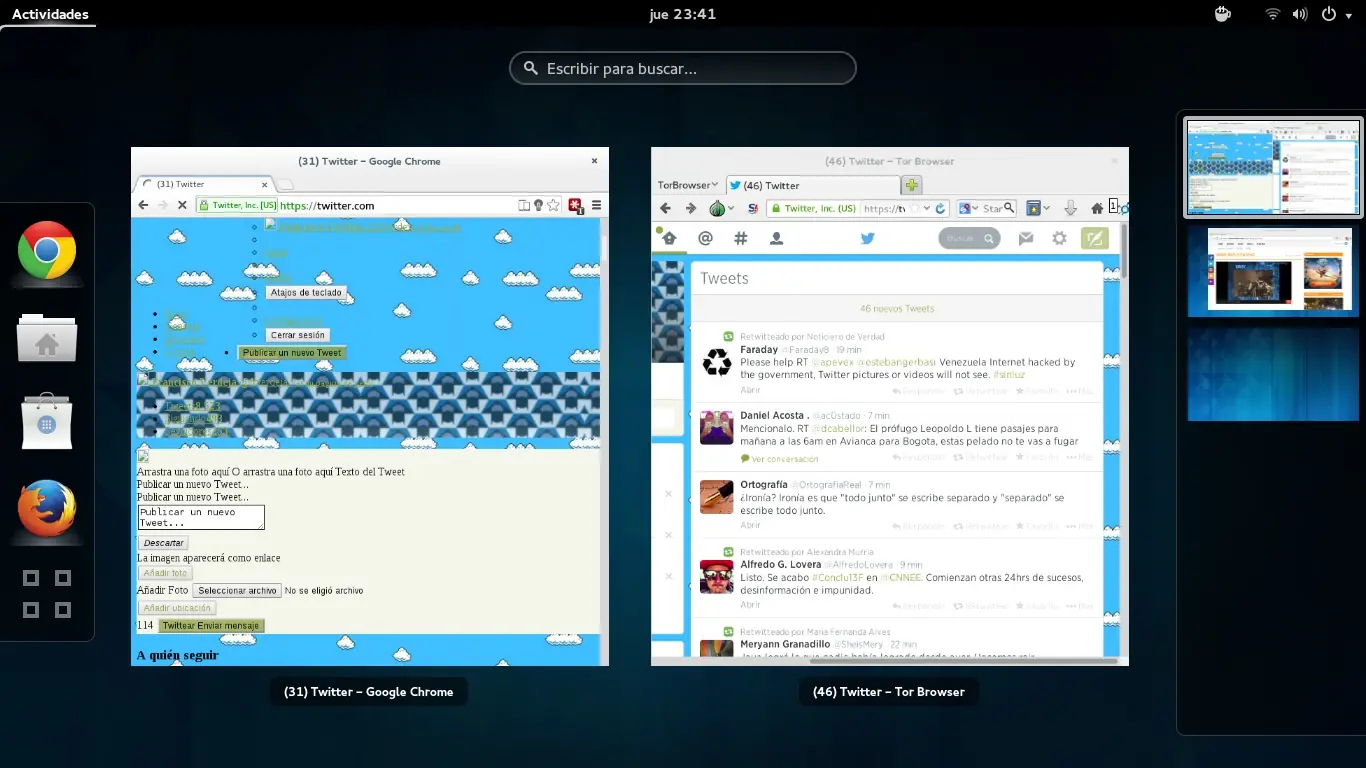Screen dimensions: 1366x768
Task: Click the Cerrar sesión button
Action: (298, 335)
